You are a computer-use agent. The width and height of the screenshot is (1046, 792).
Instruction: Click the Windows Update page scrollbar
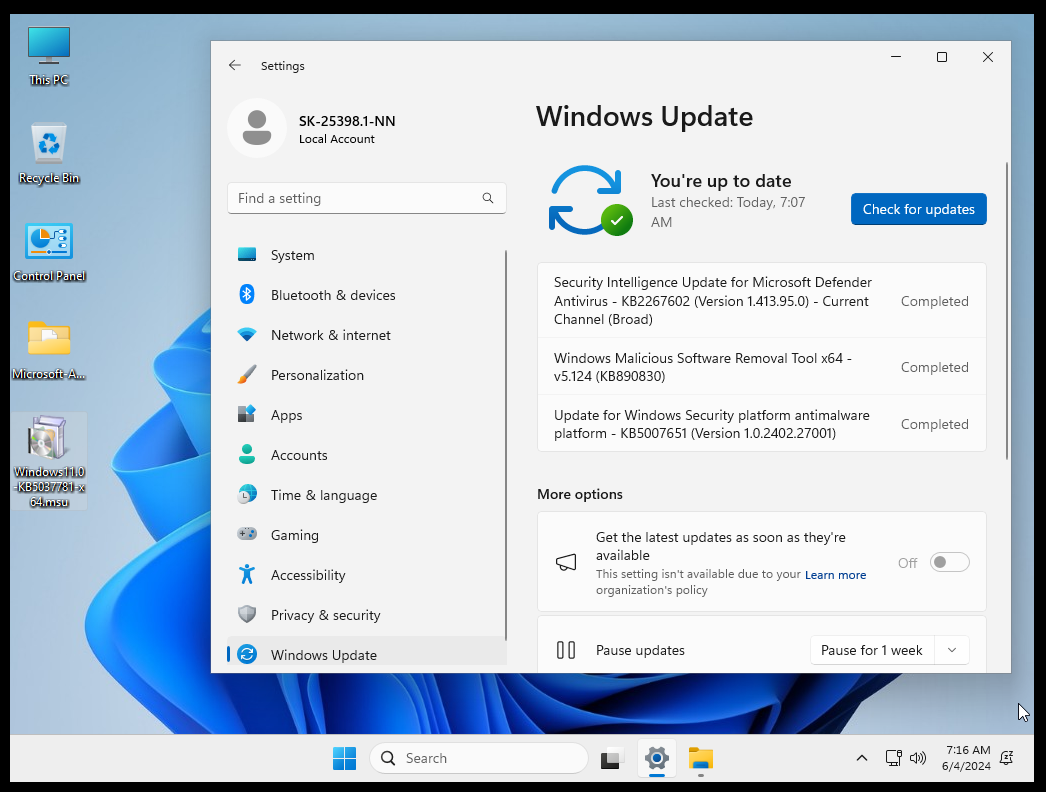pyautogui.click(x=1007, y=311)
